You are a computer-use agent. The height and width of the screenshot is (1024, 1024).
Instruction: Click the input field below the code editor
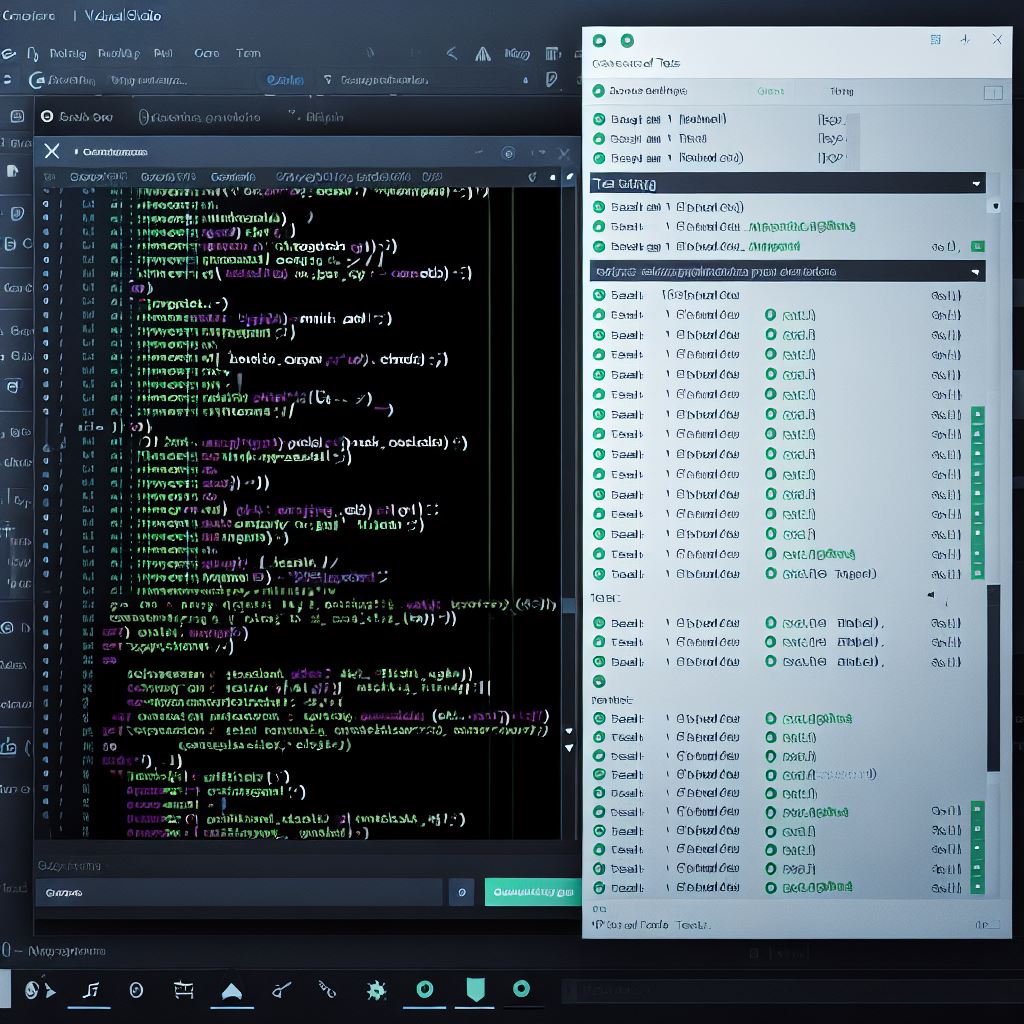(x=238, y=892)
